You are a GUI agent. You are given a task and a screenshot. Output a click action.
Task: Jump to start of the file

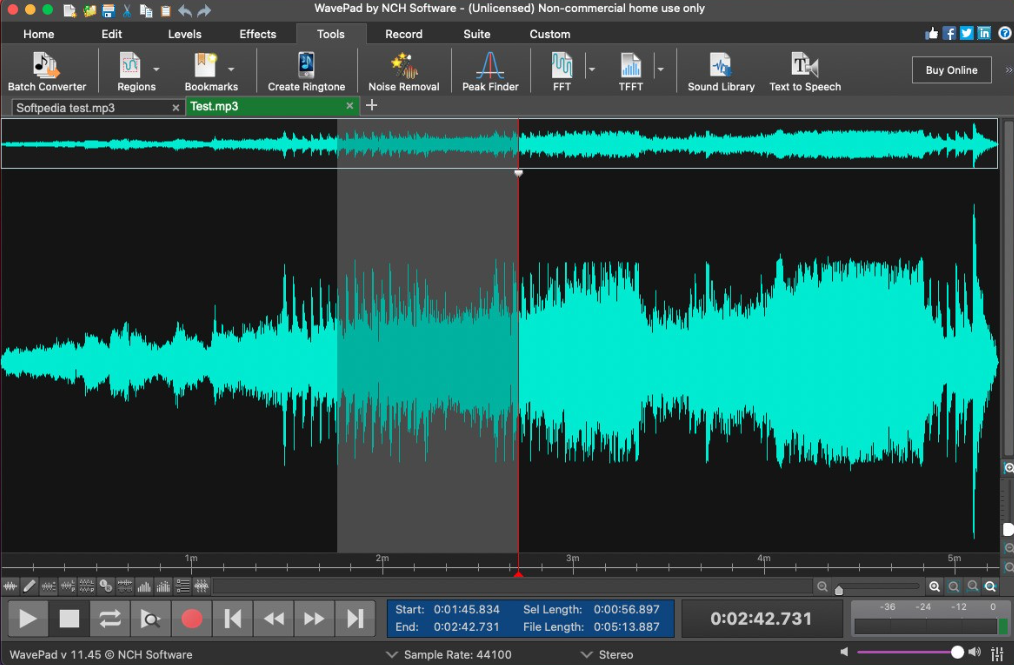(232, 619)
